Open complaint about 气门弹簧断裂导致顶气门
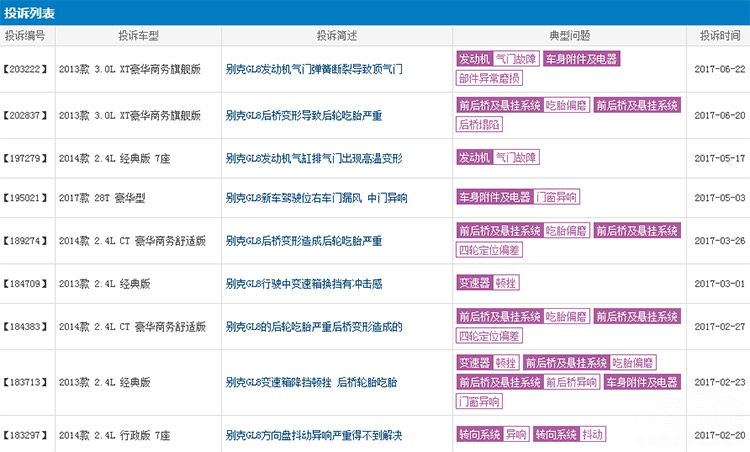Viewport: 750px width, 452px height. 313,70
